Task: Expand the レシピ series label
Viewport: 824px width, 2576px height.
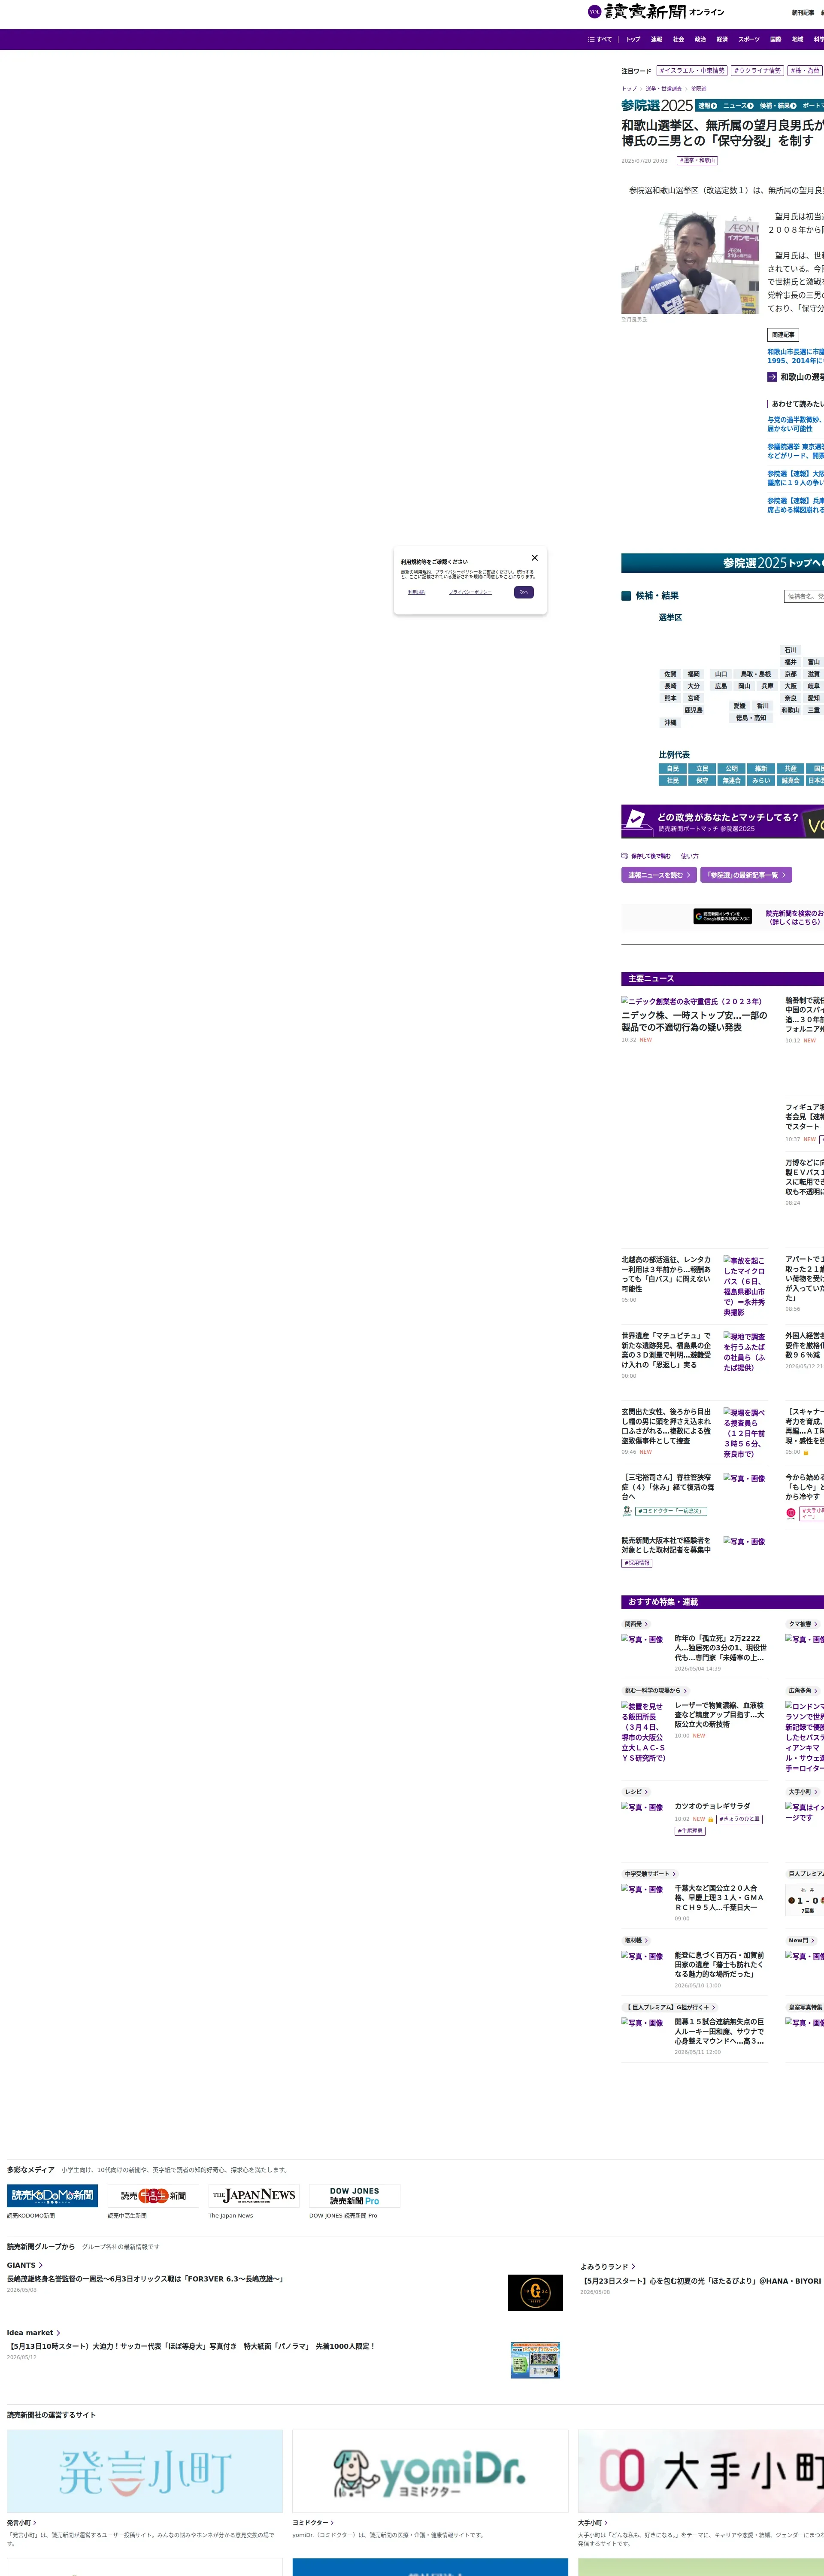Action: click(636, 1792)
